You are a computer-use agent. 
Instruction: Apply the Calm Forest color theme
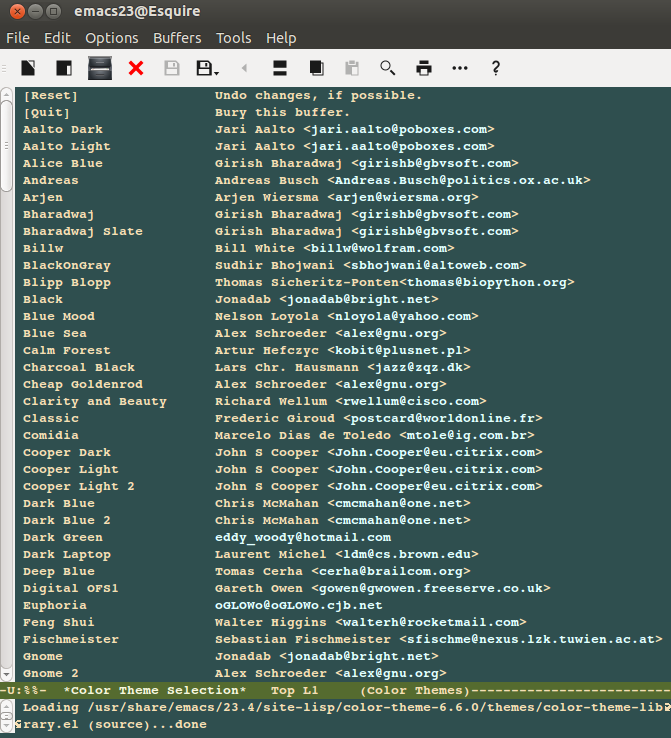pyautogui.click(x=67, y=350)
